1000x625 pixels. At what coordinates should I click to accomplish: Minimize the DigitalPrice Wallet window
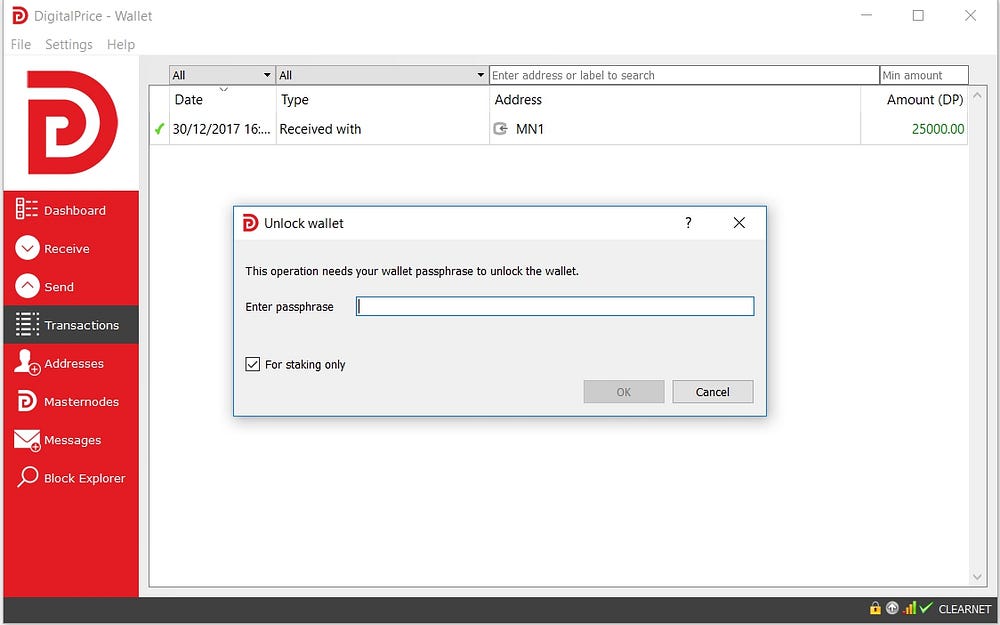pyautogui.click(x=866, y=15)
